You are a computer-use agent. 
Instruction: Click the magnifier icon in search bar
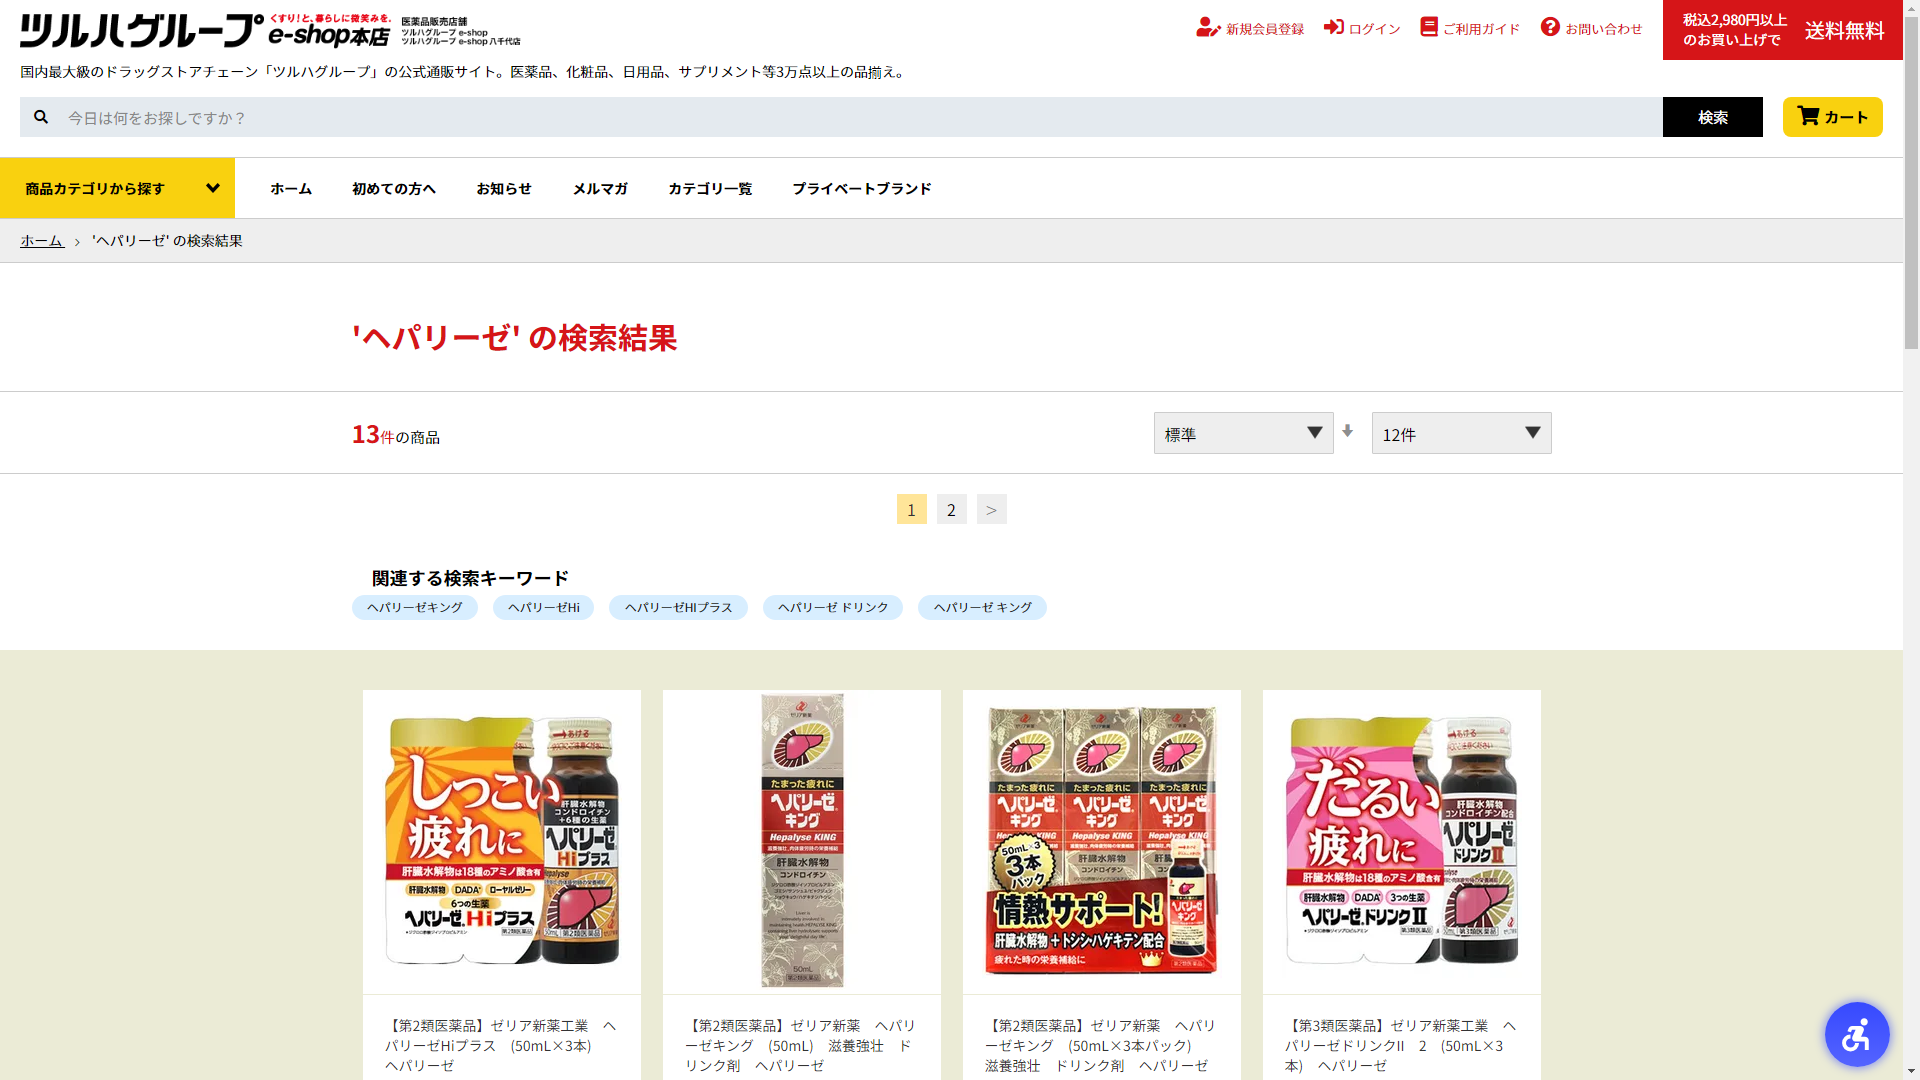pos(41,117)
